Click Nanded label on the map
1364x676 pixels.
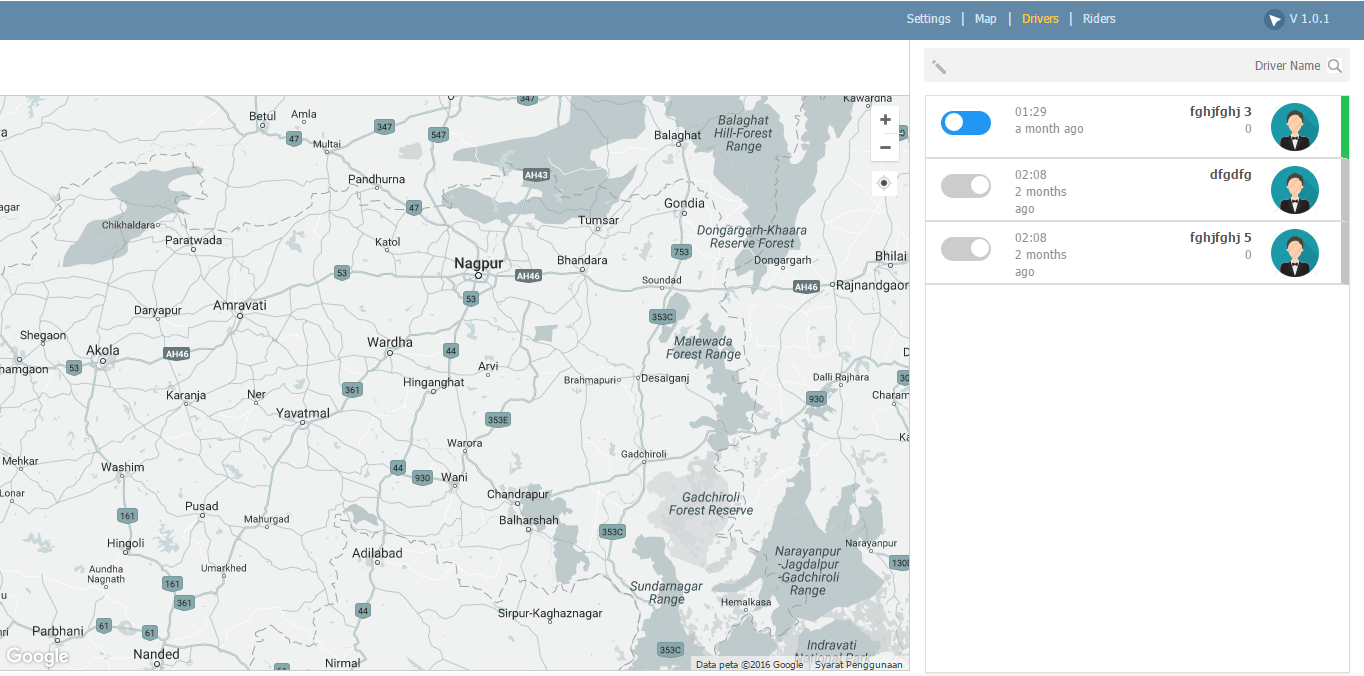tap(157, 654)
